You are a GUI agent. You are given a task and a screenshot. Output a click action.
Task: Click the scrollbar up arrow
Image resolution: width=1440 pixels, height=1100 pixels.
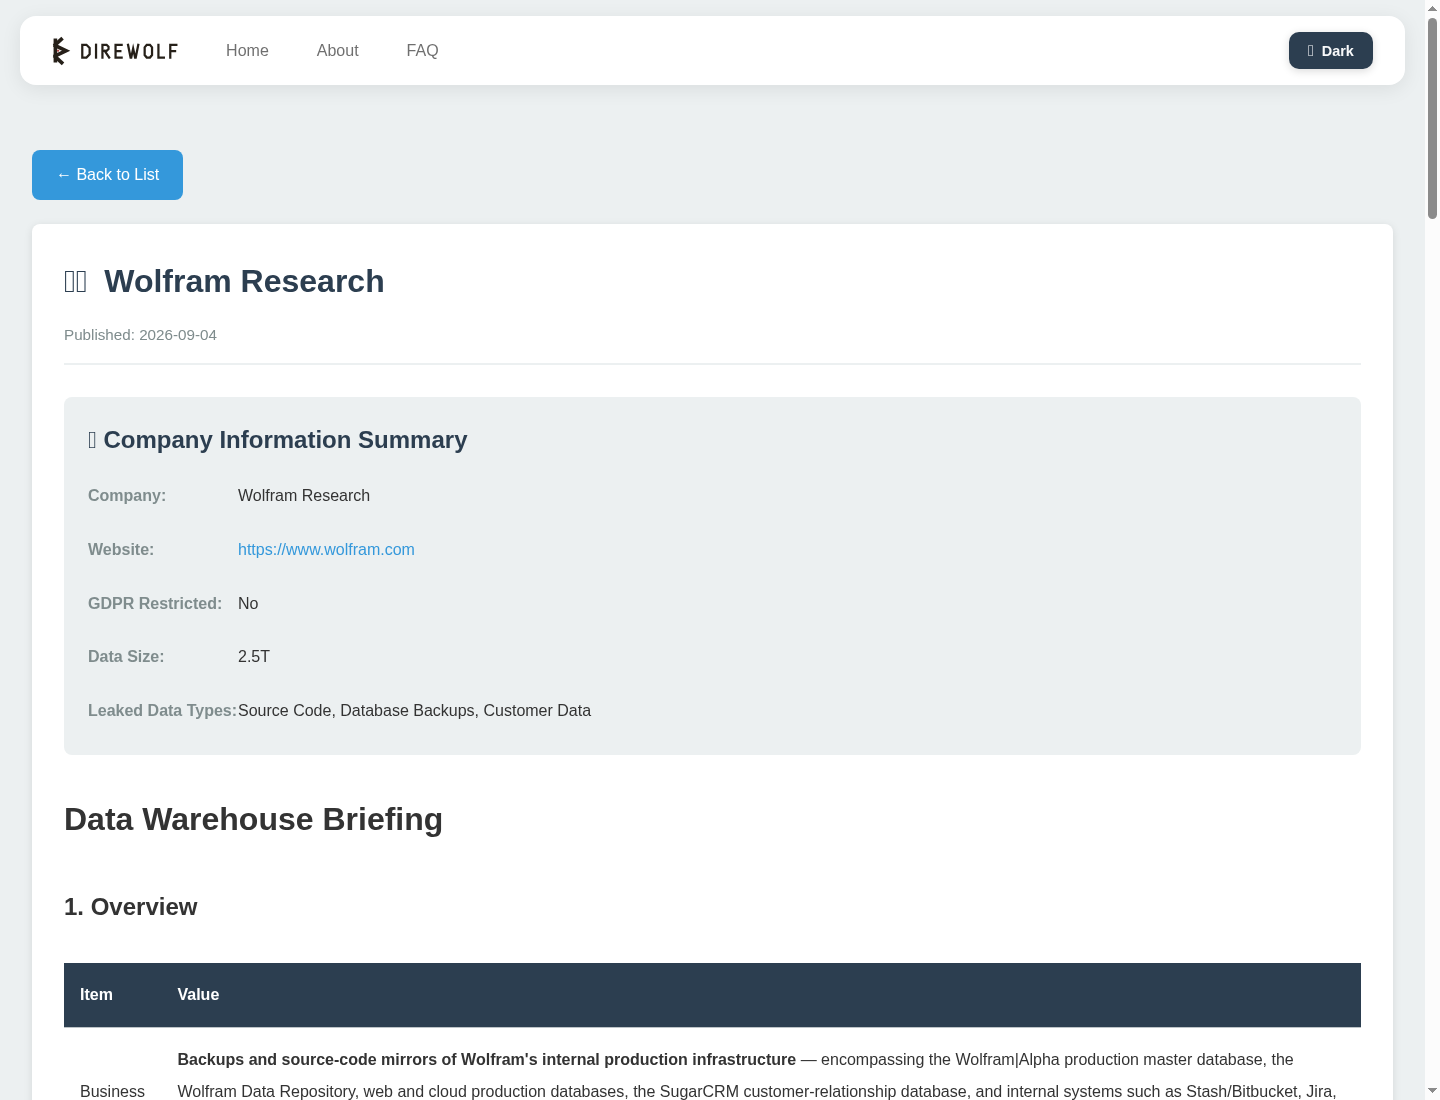(1432, 7)
